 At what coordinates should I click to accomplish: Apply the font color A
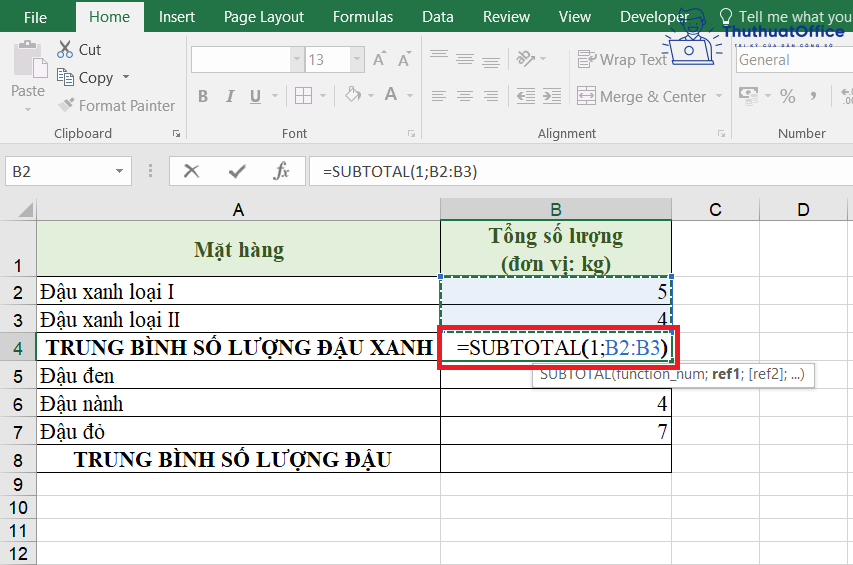(x=391, y=95)
